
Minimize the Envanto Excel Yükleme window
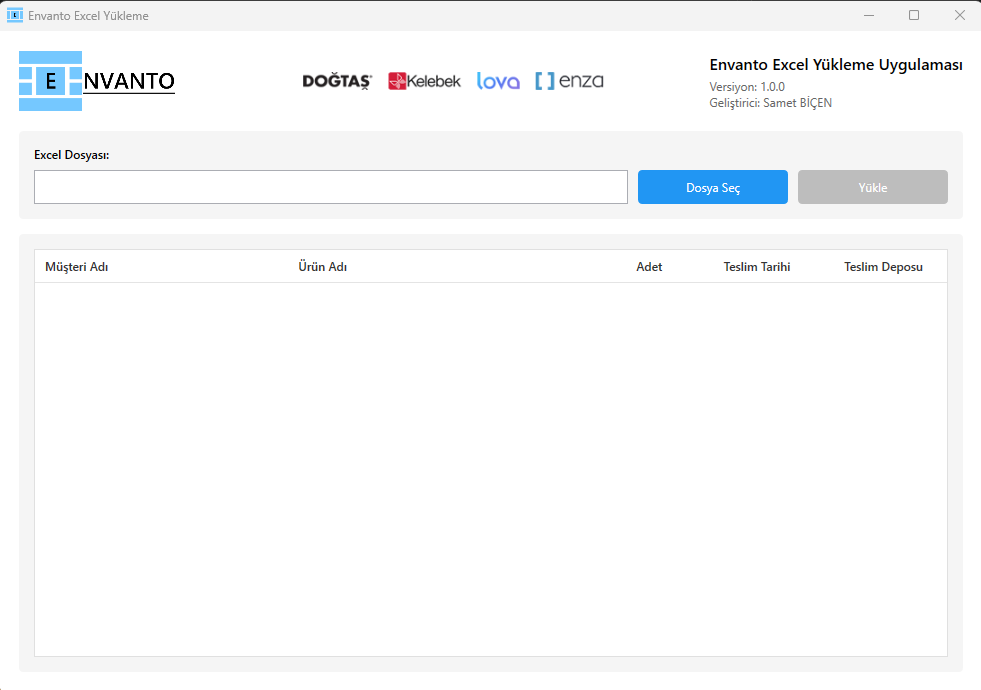pos(868,15)
